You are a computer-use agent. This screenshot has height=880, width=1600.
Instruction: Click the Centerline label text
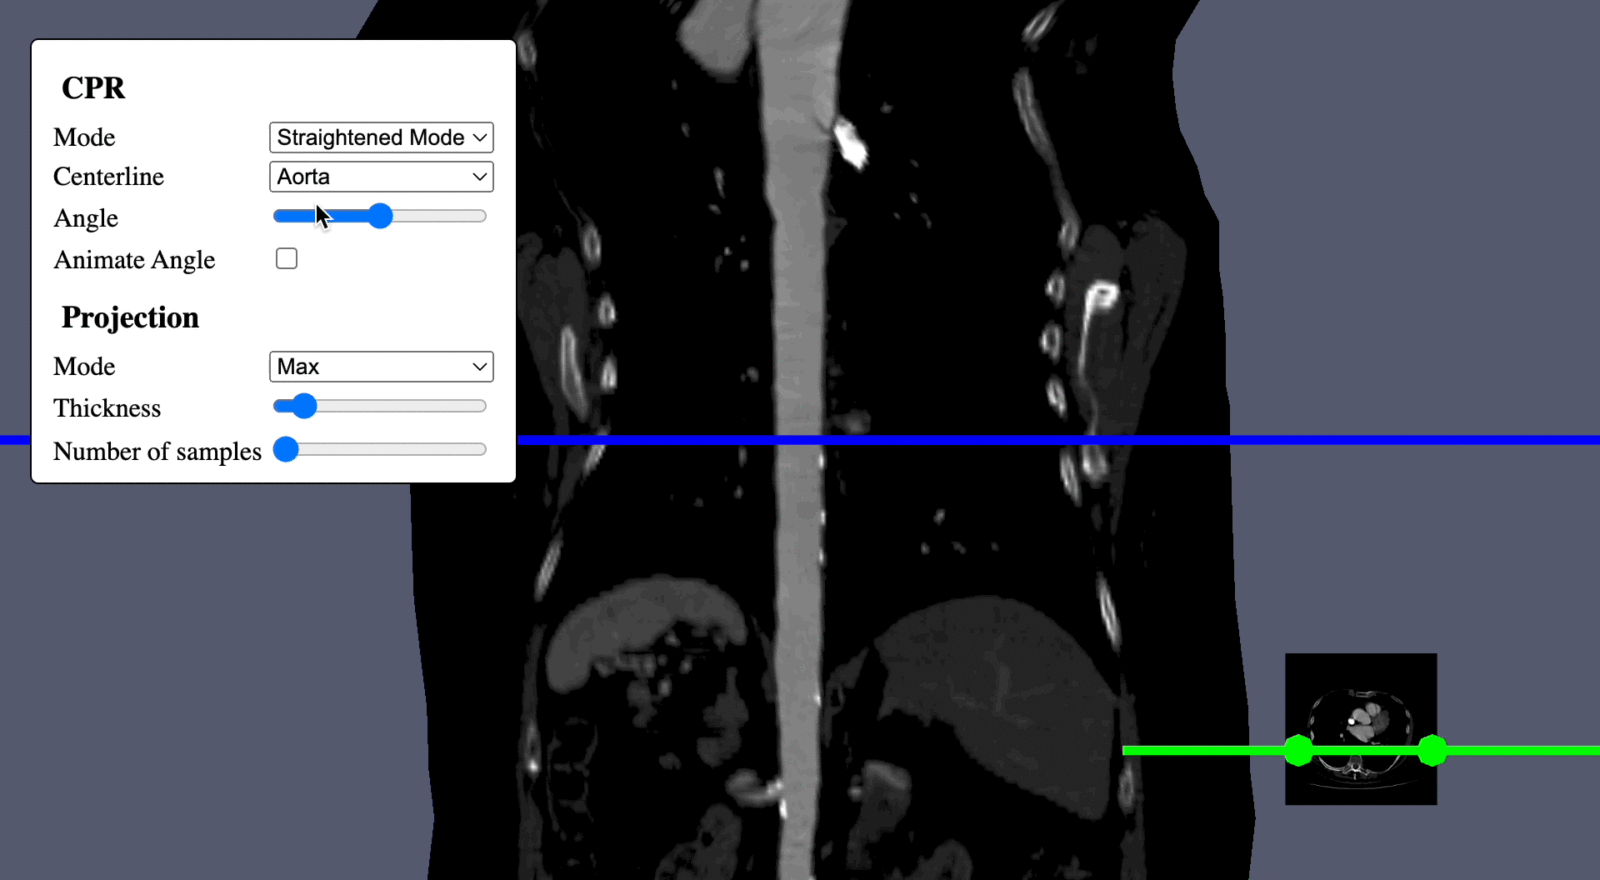pos(108,177)
